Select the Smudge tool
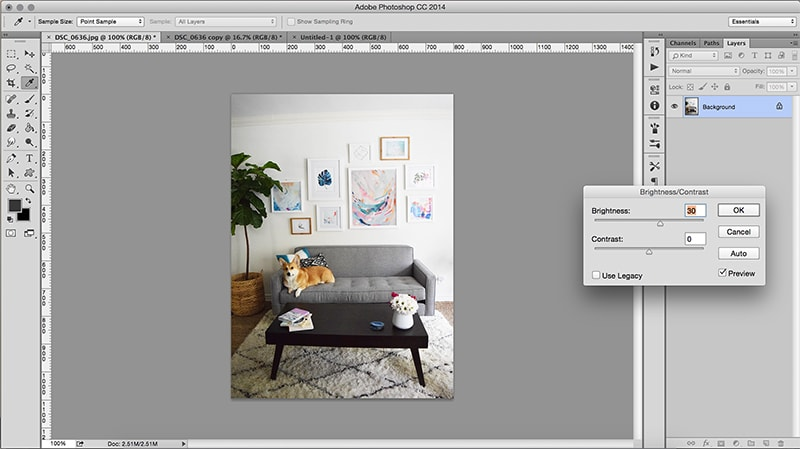 point(11,142)
